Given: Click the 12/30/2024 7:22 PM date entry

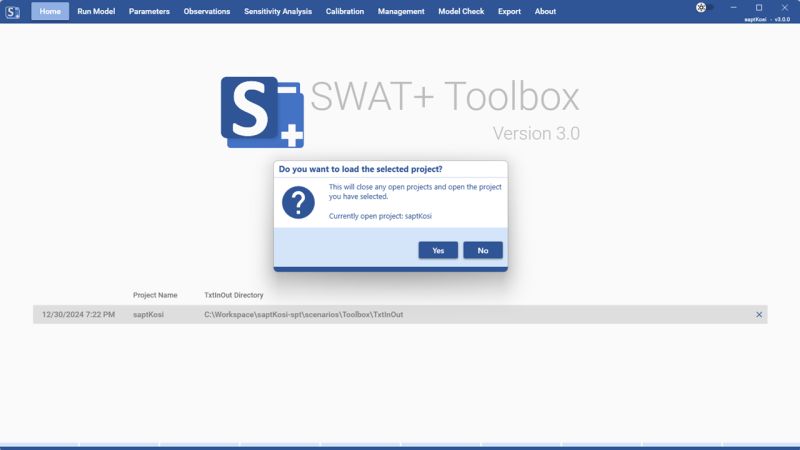Looking at the screenshot, I should coord(78,315).
